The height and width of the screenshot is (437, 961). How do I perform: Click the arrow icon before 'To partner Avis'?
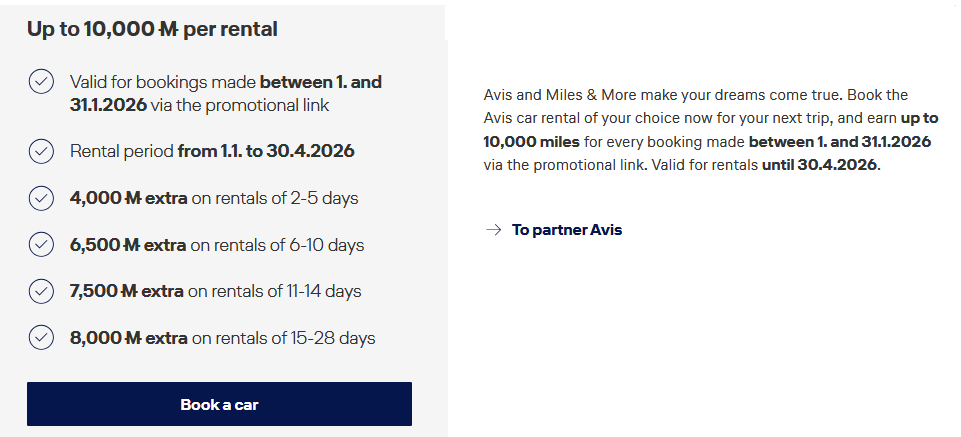click(492, 230)
